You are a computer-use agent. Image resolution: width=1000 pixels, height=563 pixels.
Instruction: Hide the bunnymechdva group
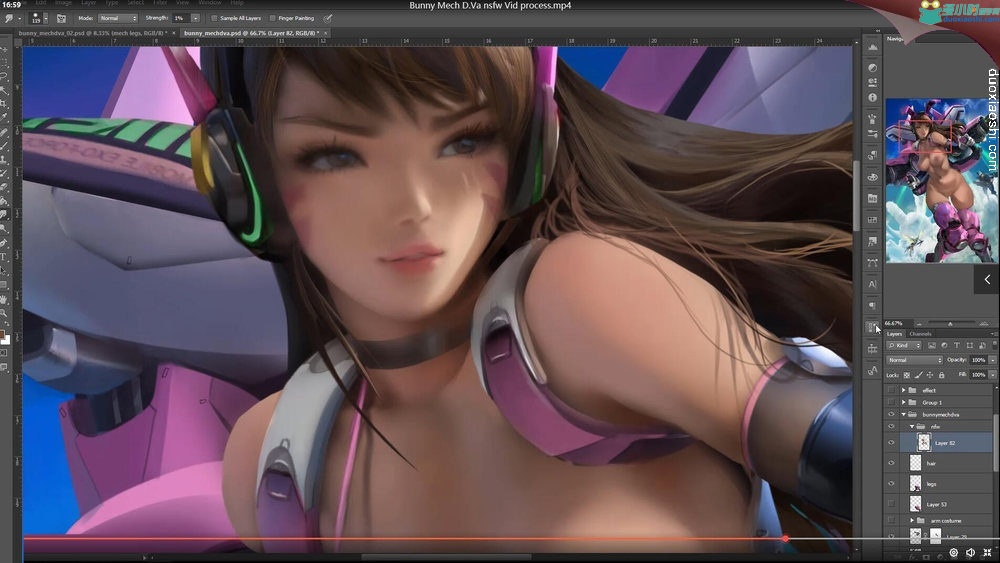point(891,414)
